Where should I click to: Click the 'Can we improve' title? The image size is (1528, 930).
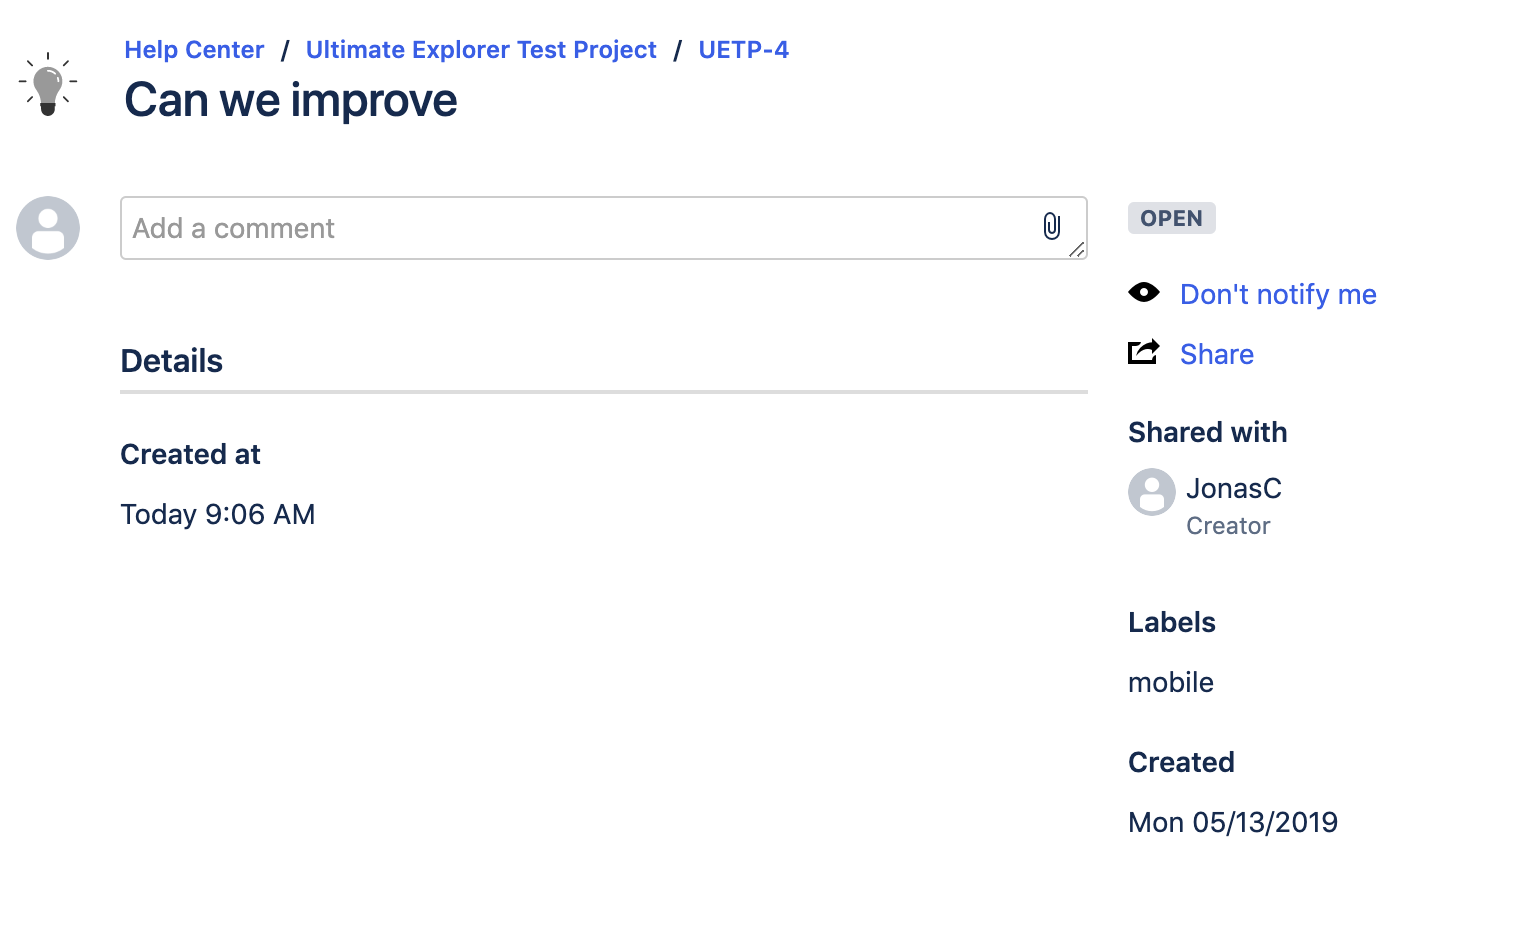pos(291,100)
